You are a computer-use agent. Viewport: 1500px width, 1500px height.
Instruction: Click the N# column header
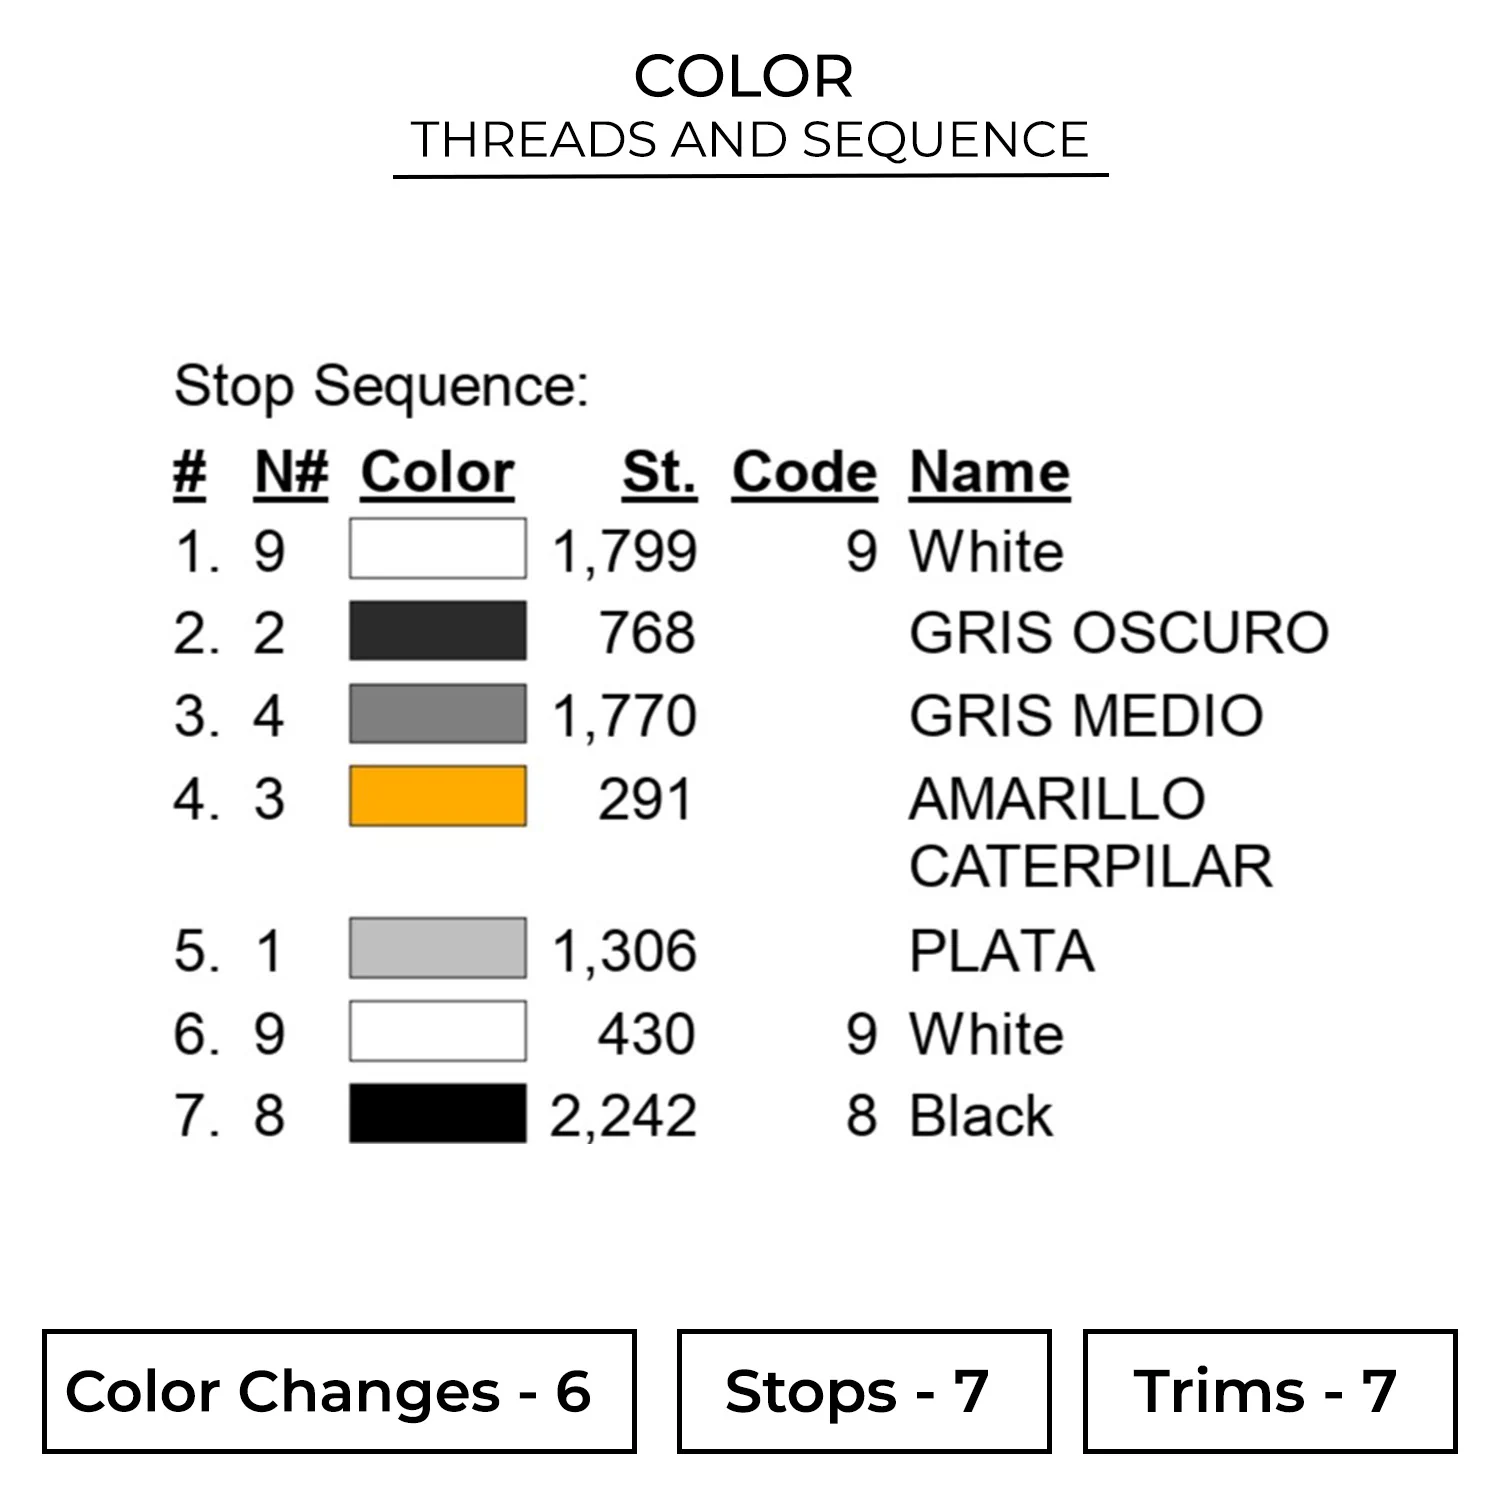coord(291,472)
